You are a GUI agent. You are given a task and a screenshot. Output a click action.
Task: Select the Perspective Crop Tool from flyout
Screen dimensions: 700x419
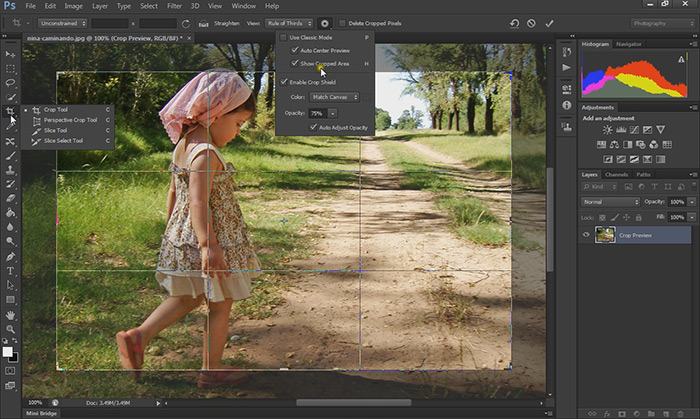tap(70, 120)
